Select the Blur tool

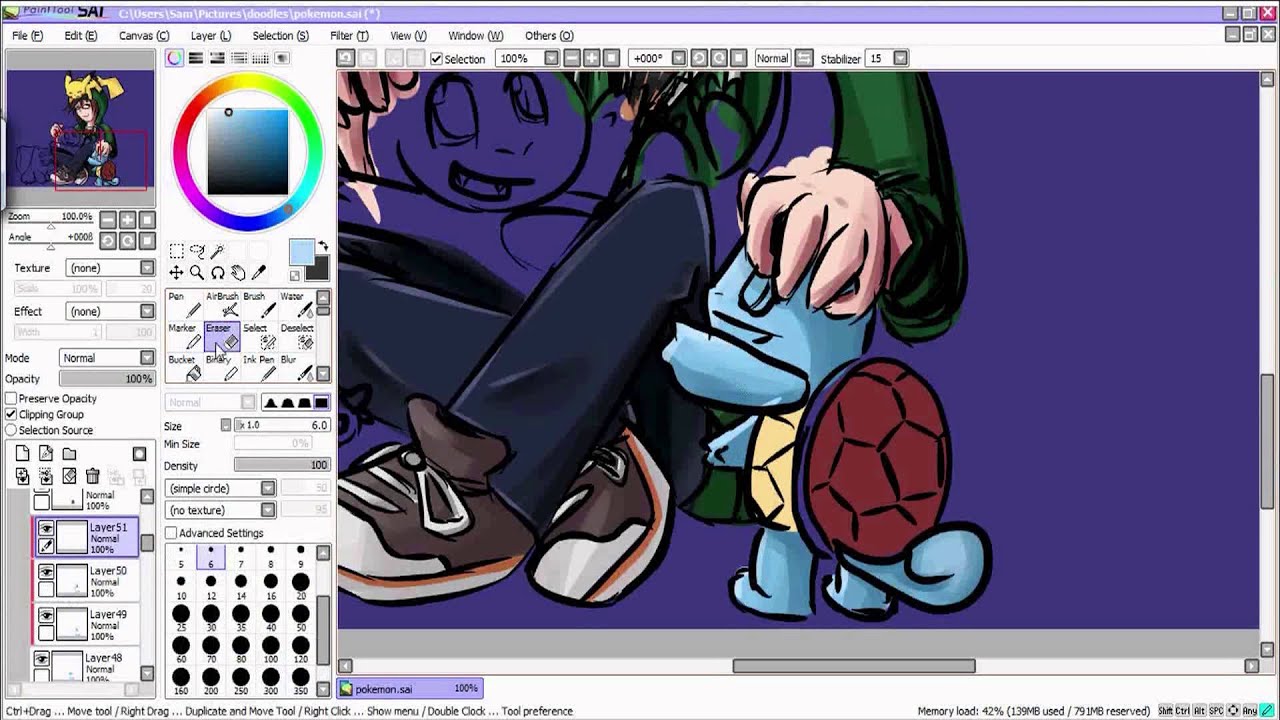pos(296,368)
